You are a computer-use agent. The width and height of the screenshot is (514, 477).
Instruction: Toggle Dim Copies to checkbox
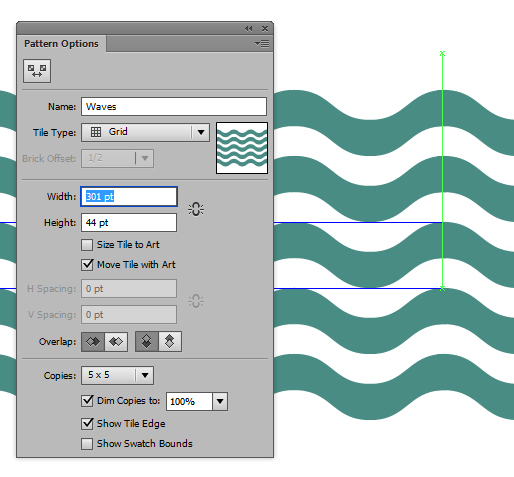(x=87, y=401)
